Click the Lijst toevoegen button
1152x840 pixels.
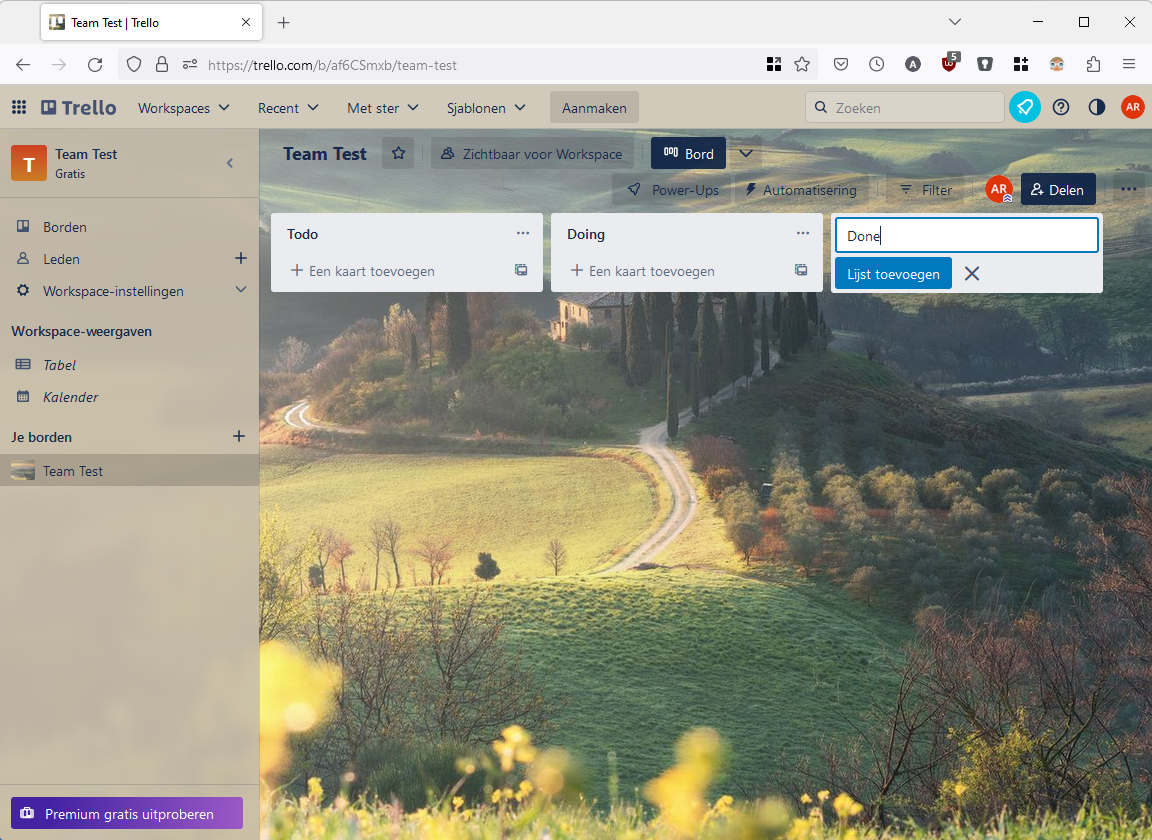coord(893,274)
